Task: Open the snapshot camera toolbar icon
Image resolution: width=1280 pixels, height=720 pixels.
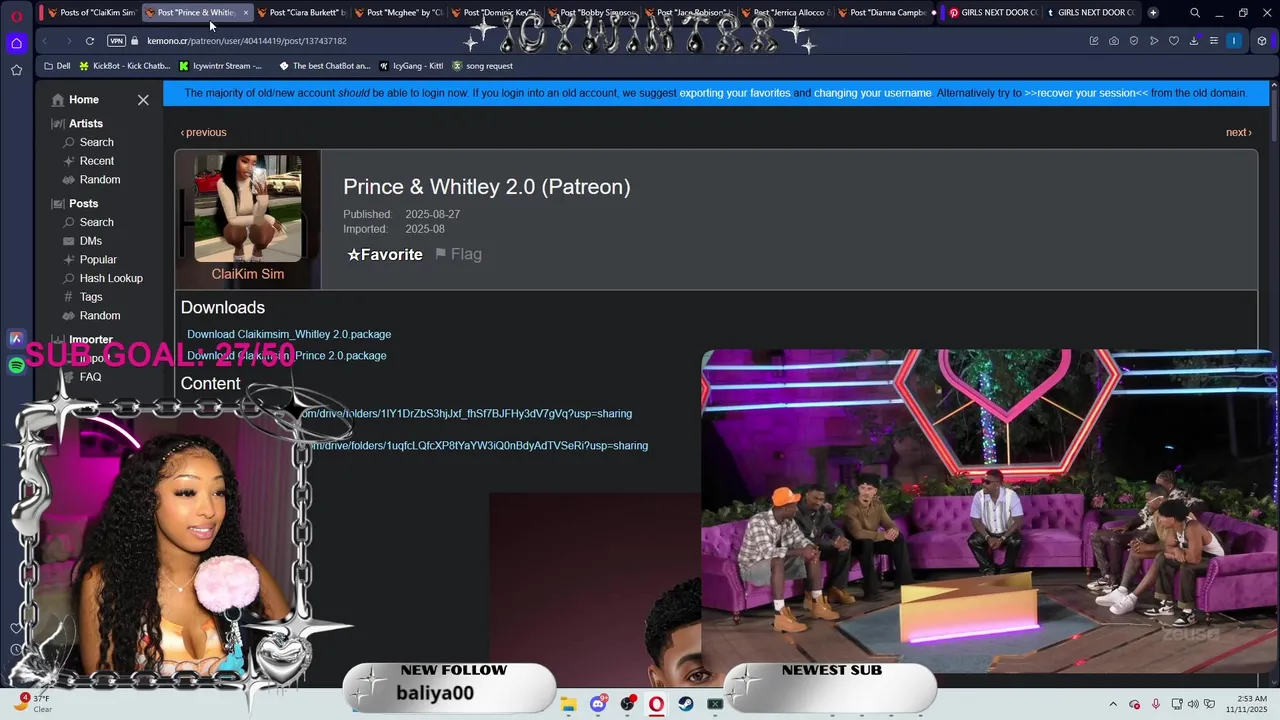Action: click(x=1114, y=41)
